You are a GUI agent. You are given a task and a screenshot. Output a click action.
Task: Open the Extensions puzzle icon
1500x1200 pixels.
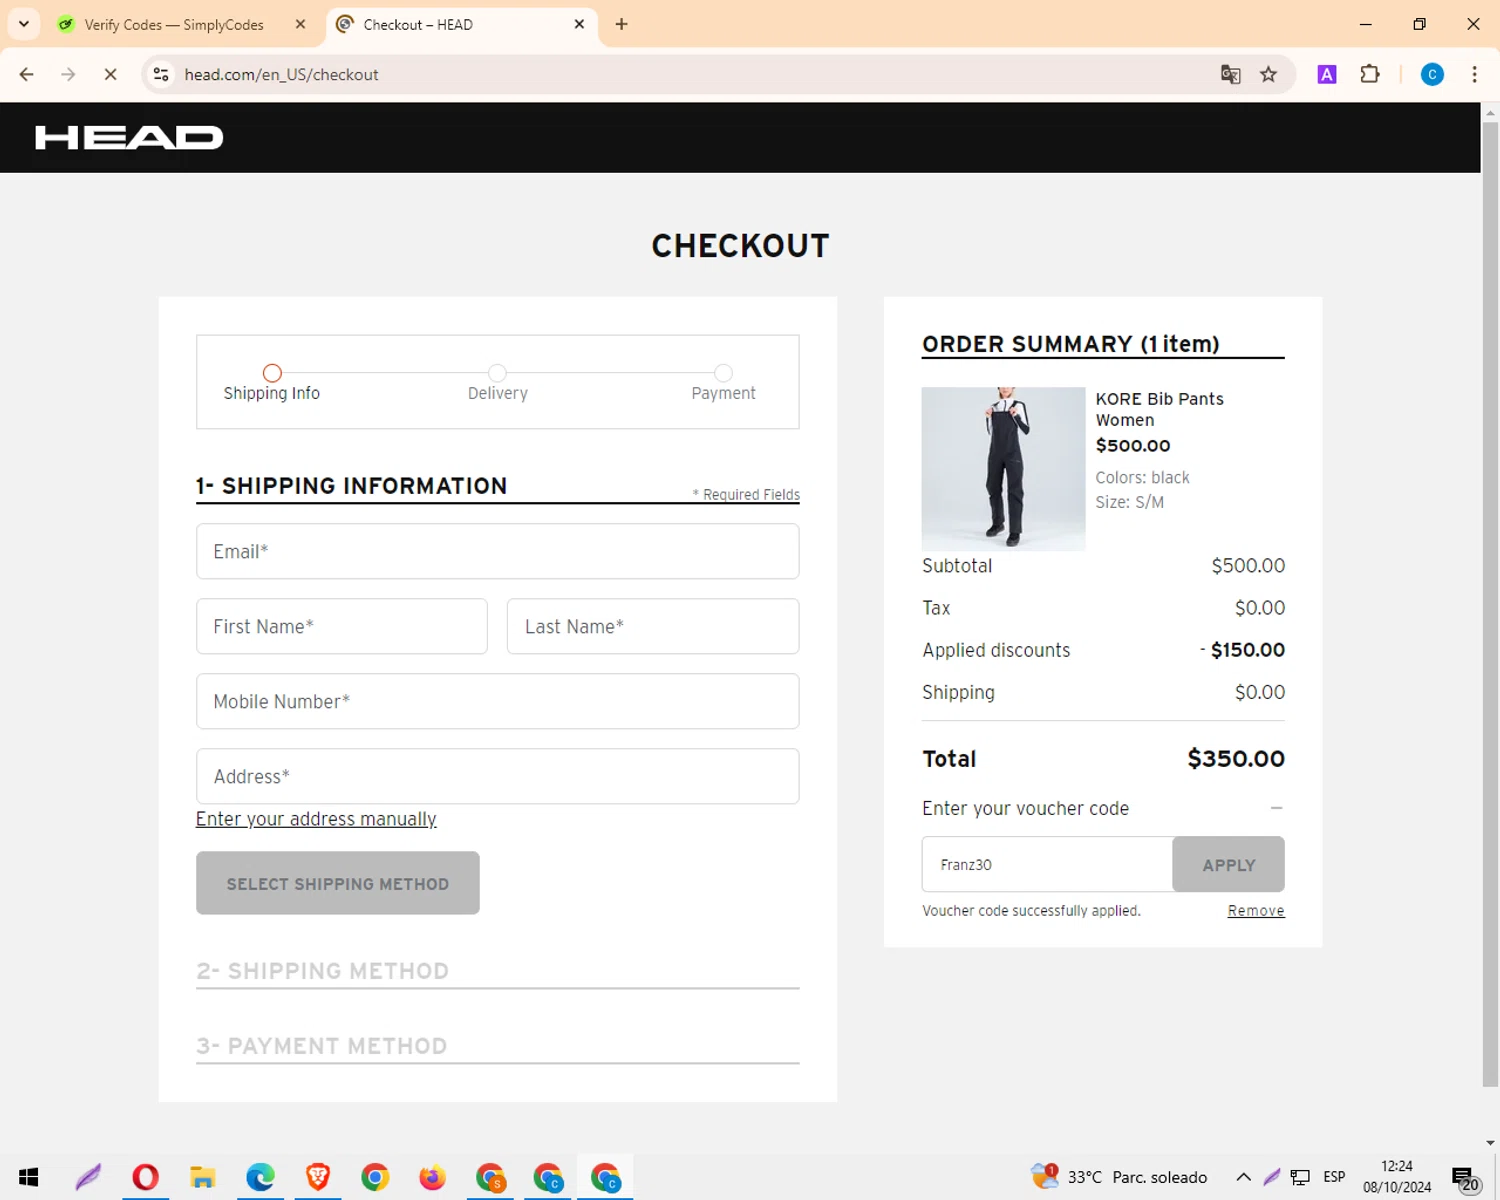(1370, 74)
